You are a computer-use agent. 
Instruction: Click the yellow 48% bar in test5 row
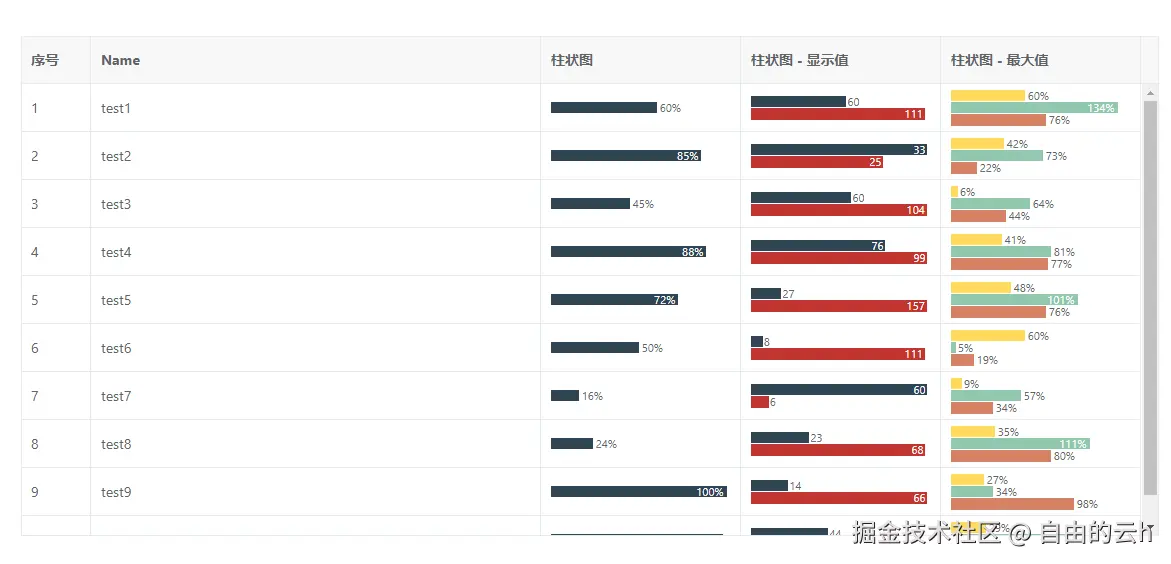(x=980, y=288)
